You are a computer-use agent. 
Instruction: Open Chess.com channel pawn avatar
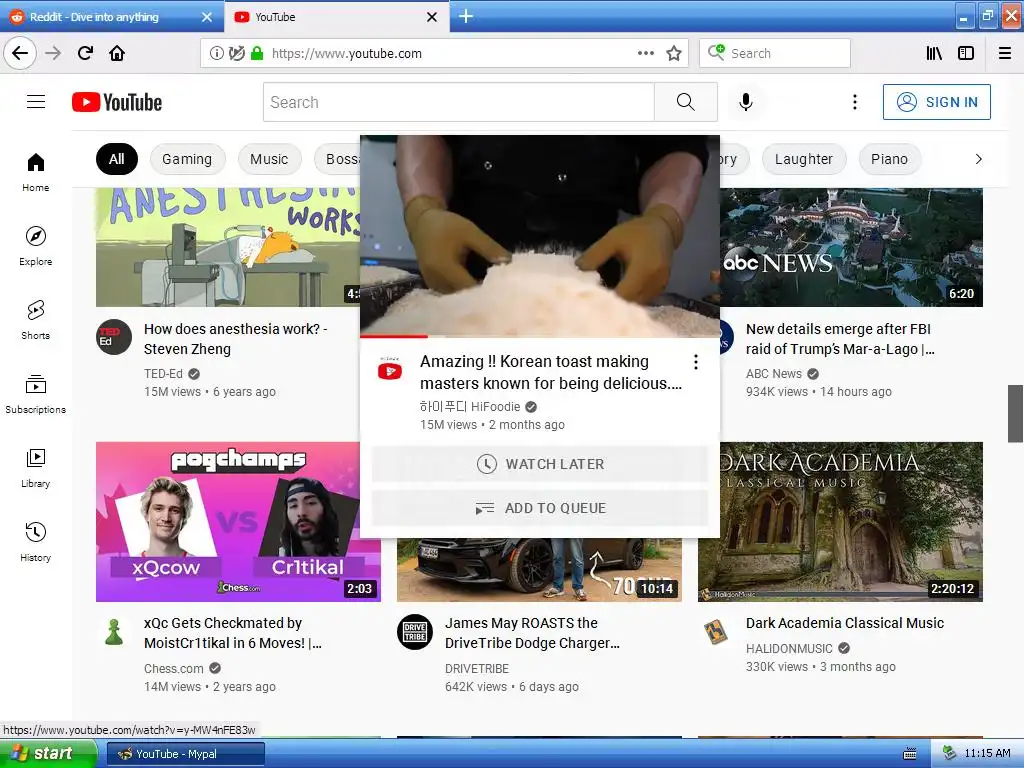[x=114, y=632]
